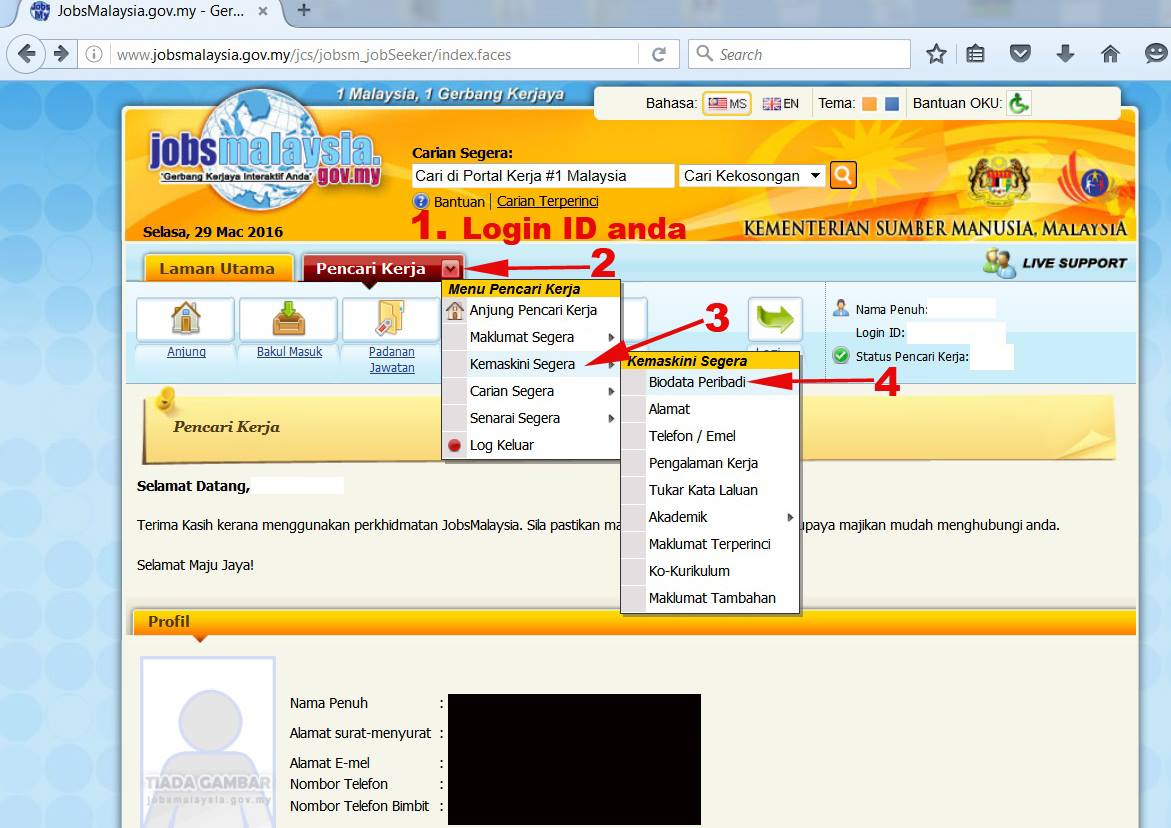
Task: Click the Padanan Jawatan folder icon
Action: pos(391,318)
